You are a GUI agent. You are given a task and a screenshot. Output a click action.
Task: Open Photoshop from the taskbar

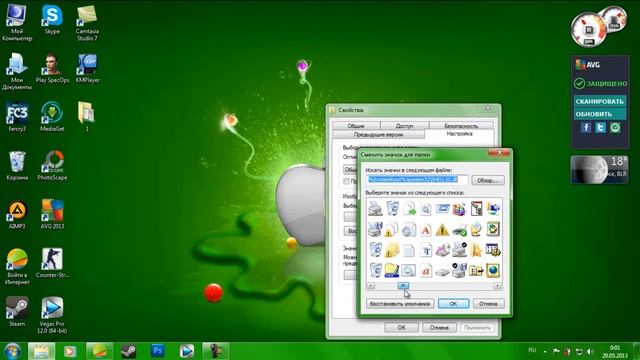coord(158,351)
